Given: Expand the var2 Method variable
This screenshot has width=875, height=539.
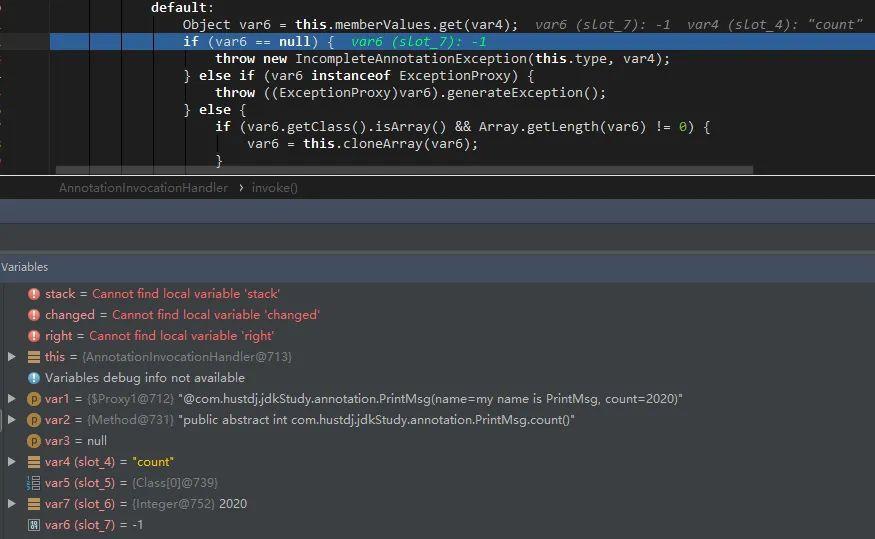Looking at the screenshot, I should click(11, 420).
